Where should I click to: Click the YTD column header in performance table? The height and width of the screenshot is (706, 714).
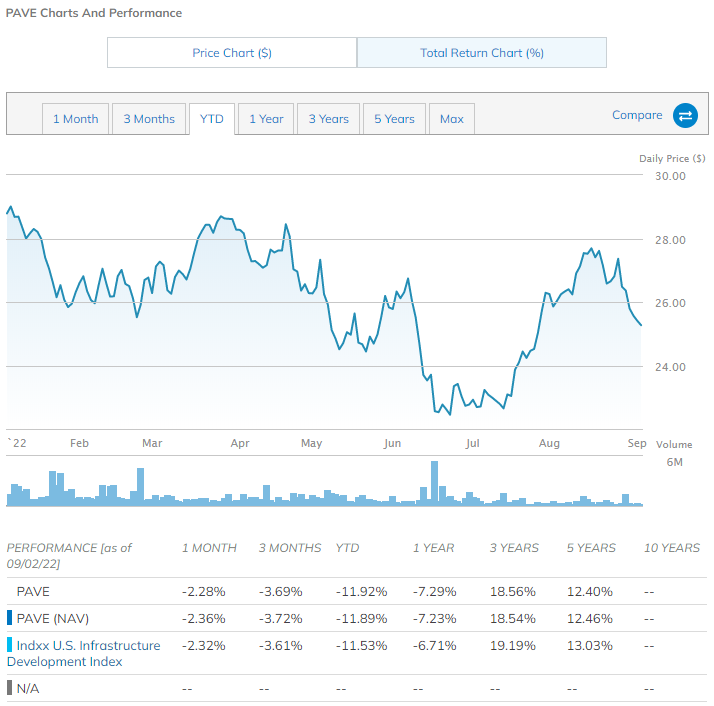347,548
